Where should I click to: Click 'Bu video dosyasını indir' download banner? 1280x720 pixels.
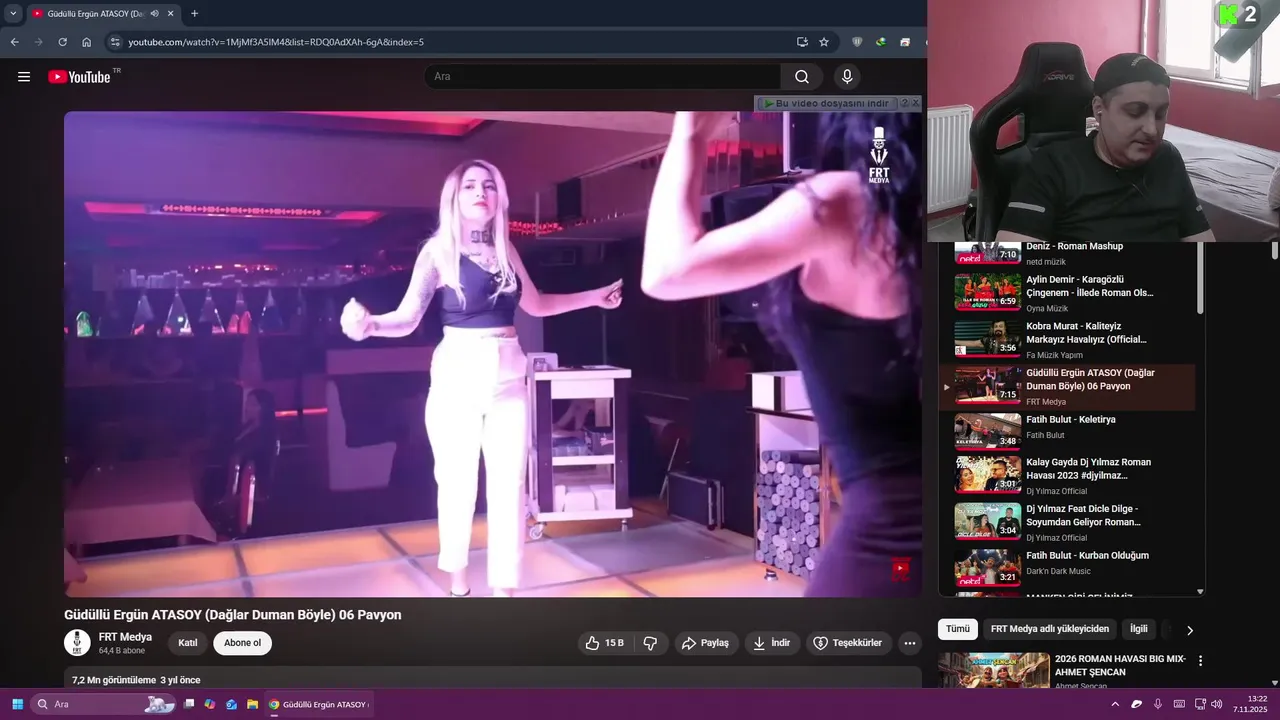[x=826, y=103]
